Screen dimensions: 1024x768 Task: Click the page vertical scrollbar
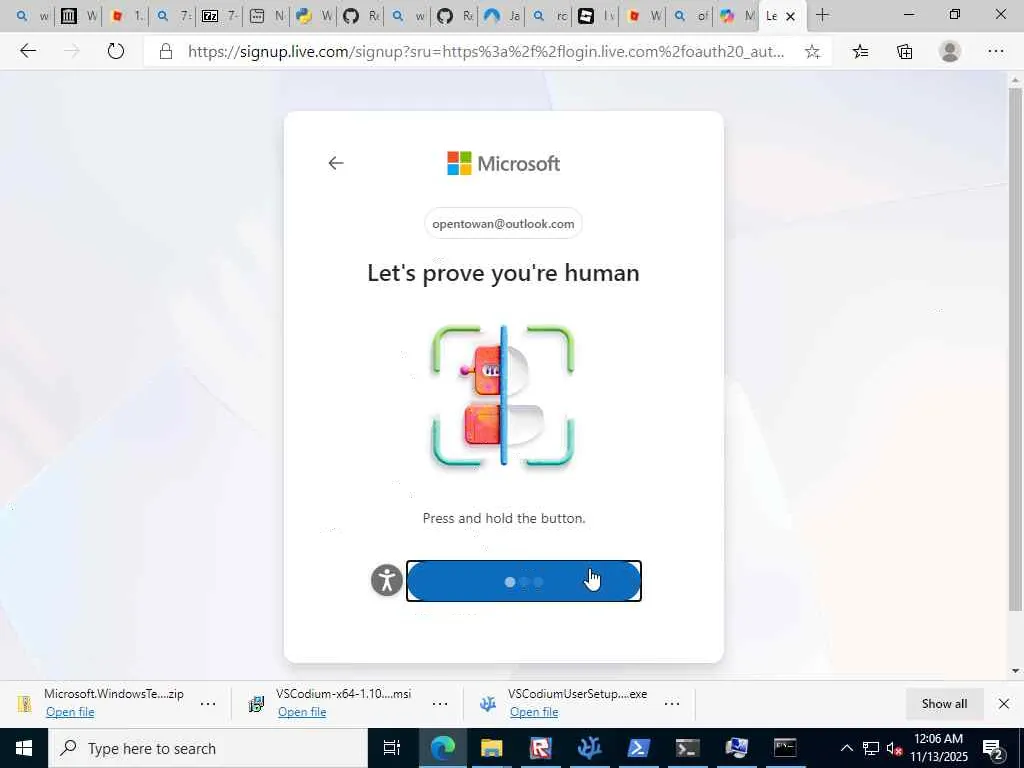click(x=1015, y=349)
